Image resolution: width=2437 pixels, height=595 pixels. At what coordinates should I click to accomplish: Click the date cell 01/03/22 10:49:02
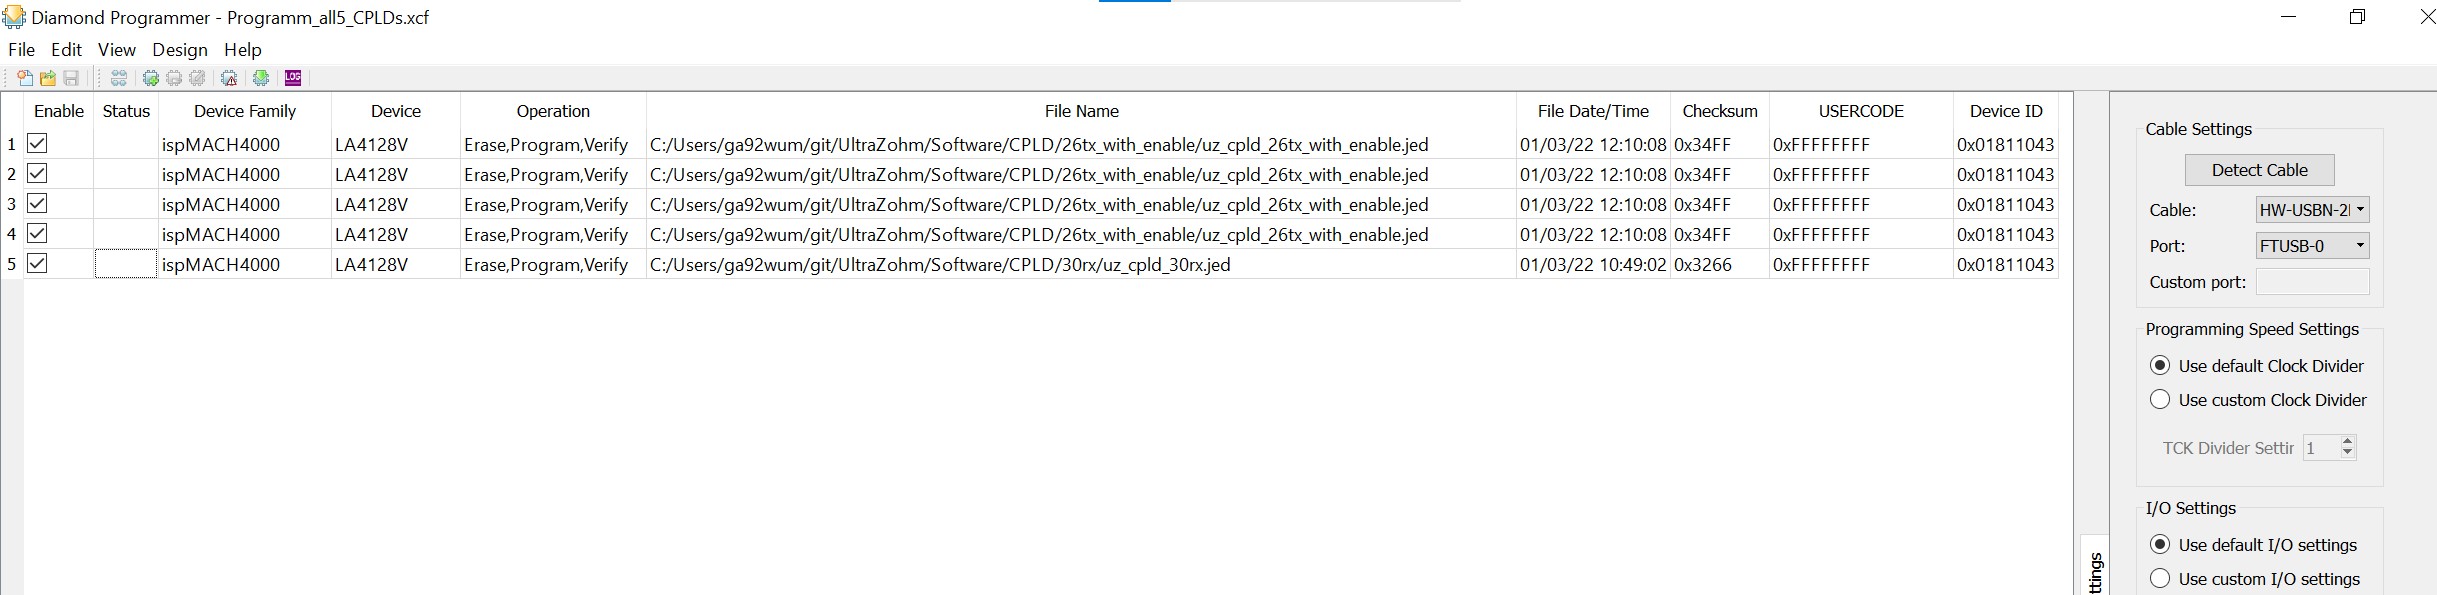1593,264
